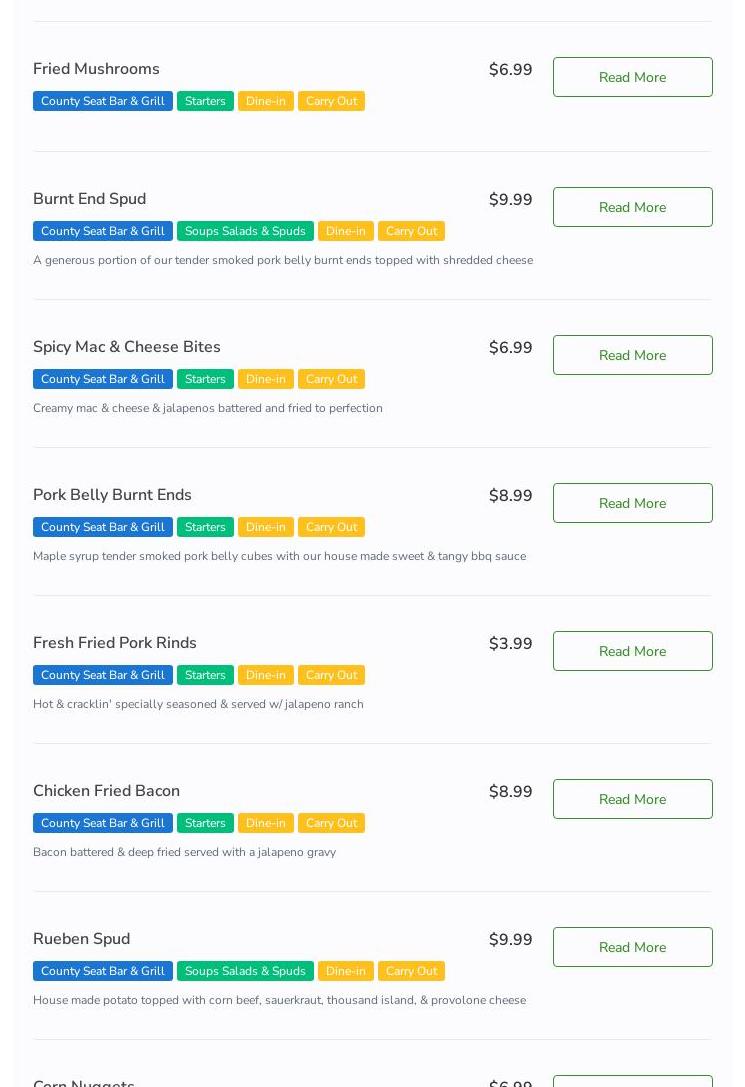Image resolution: width=745 pixels, height=1087 pixels.
Task: Select Starters tag under Fried Mushrooms
Action: (x=205, y=101)
